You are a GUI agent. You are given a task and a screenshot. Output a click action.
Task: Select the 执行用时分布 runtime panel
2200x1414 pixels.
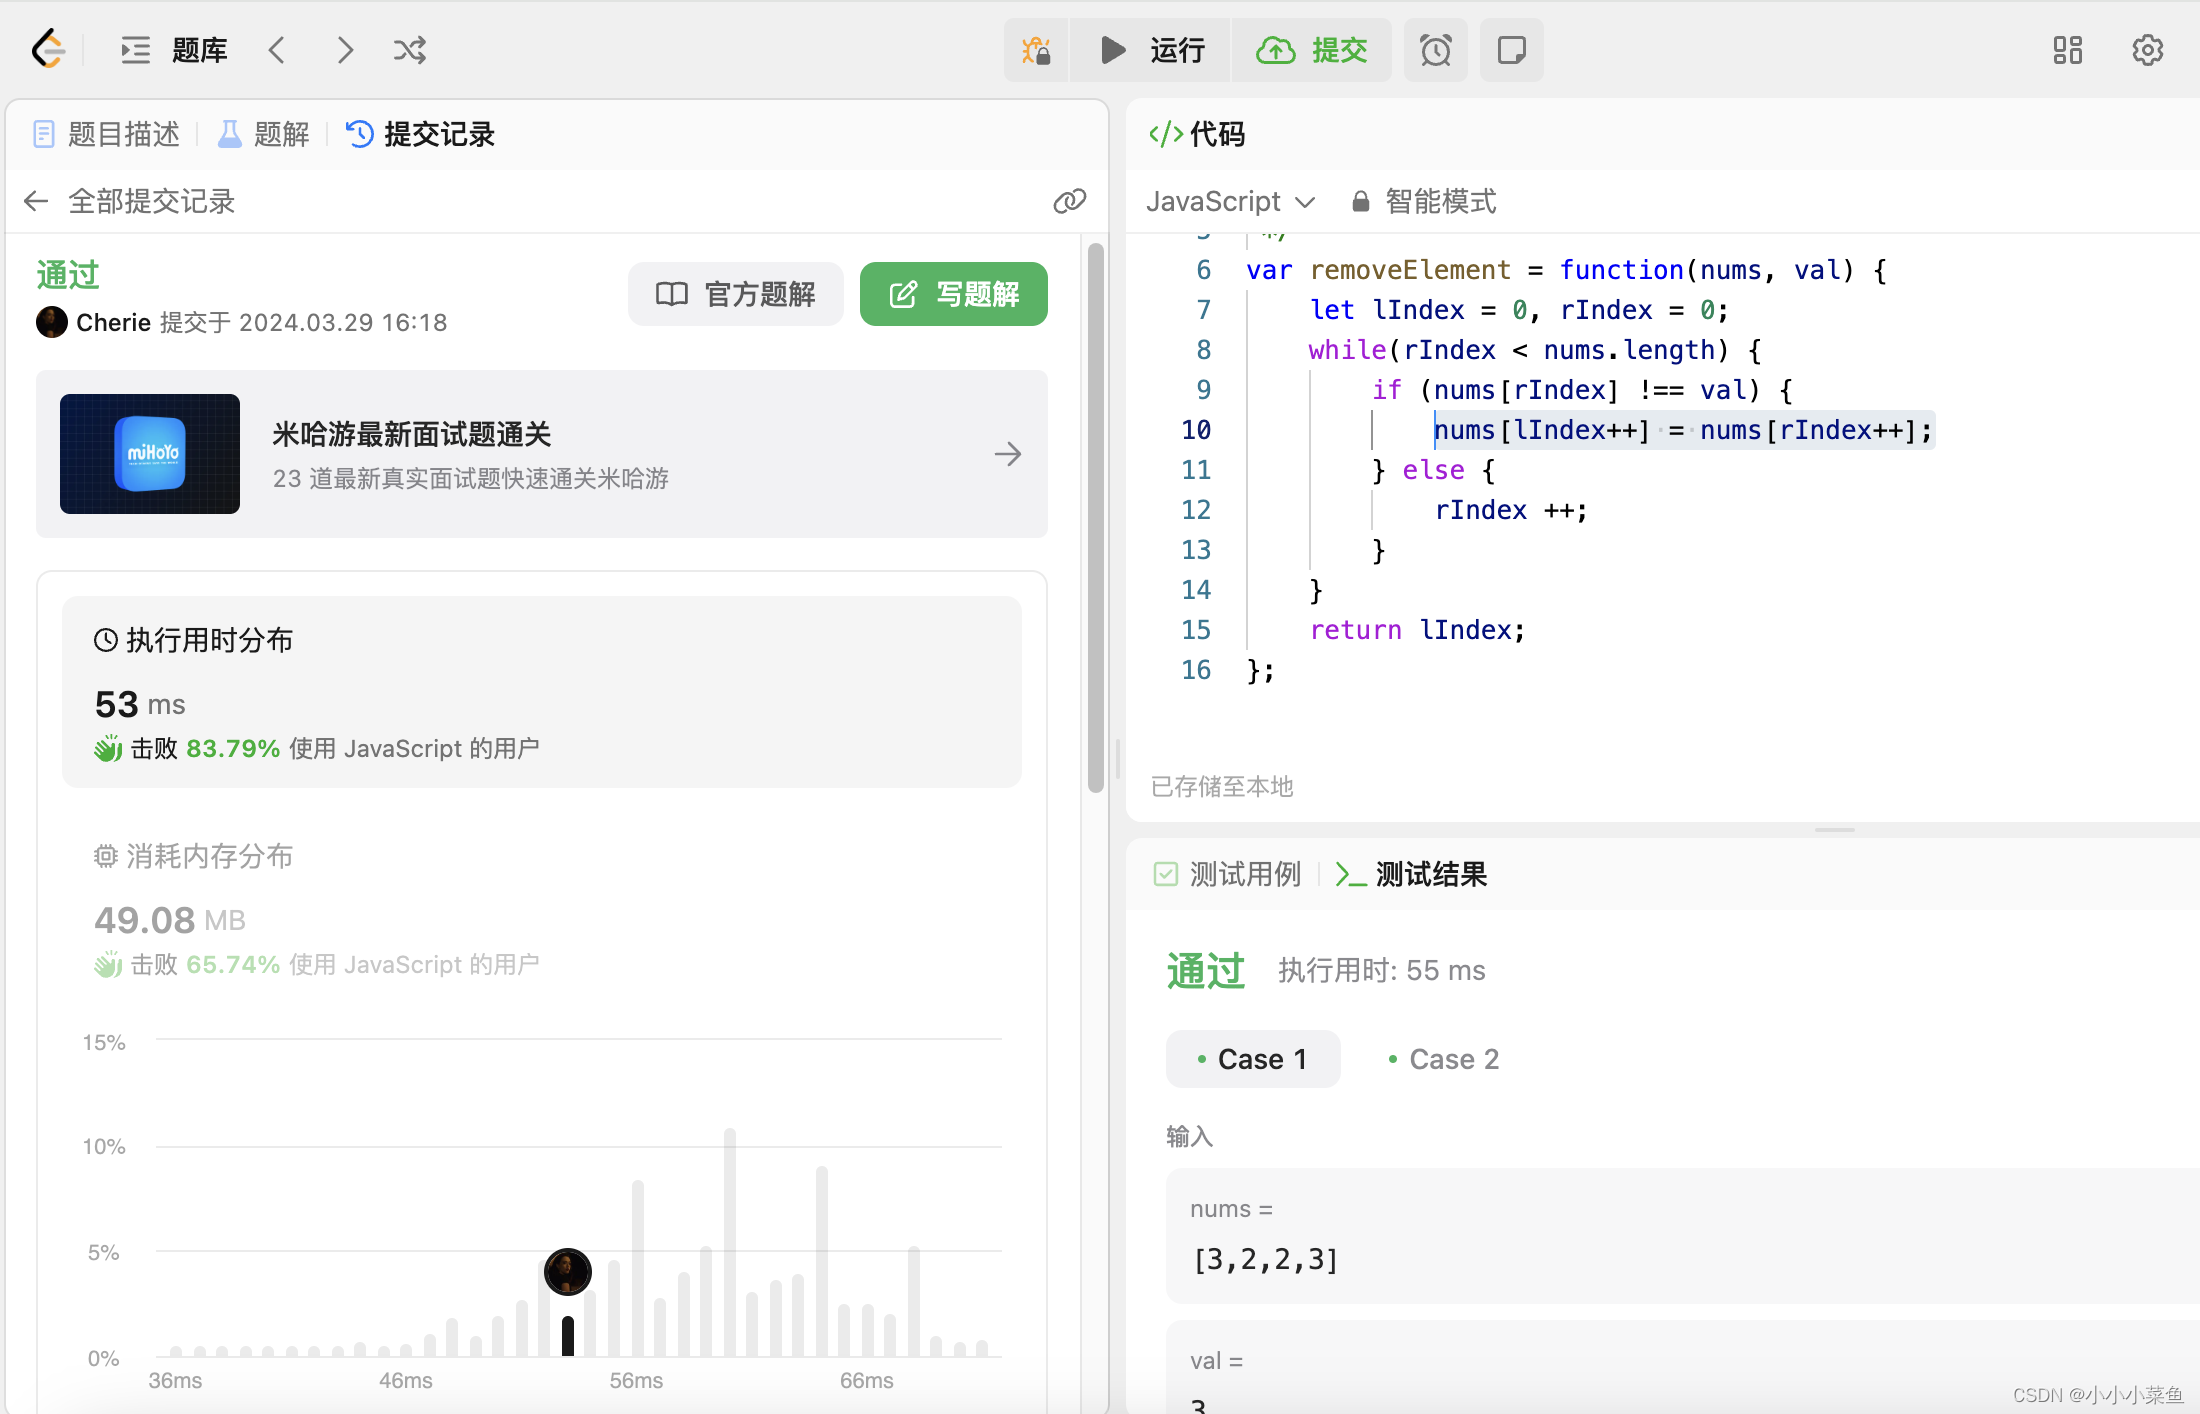[542, 692]
